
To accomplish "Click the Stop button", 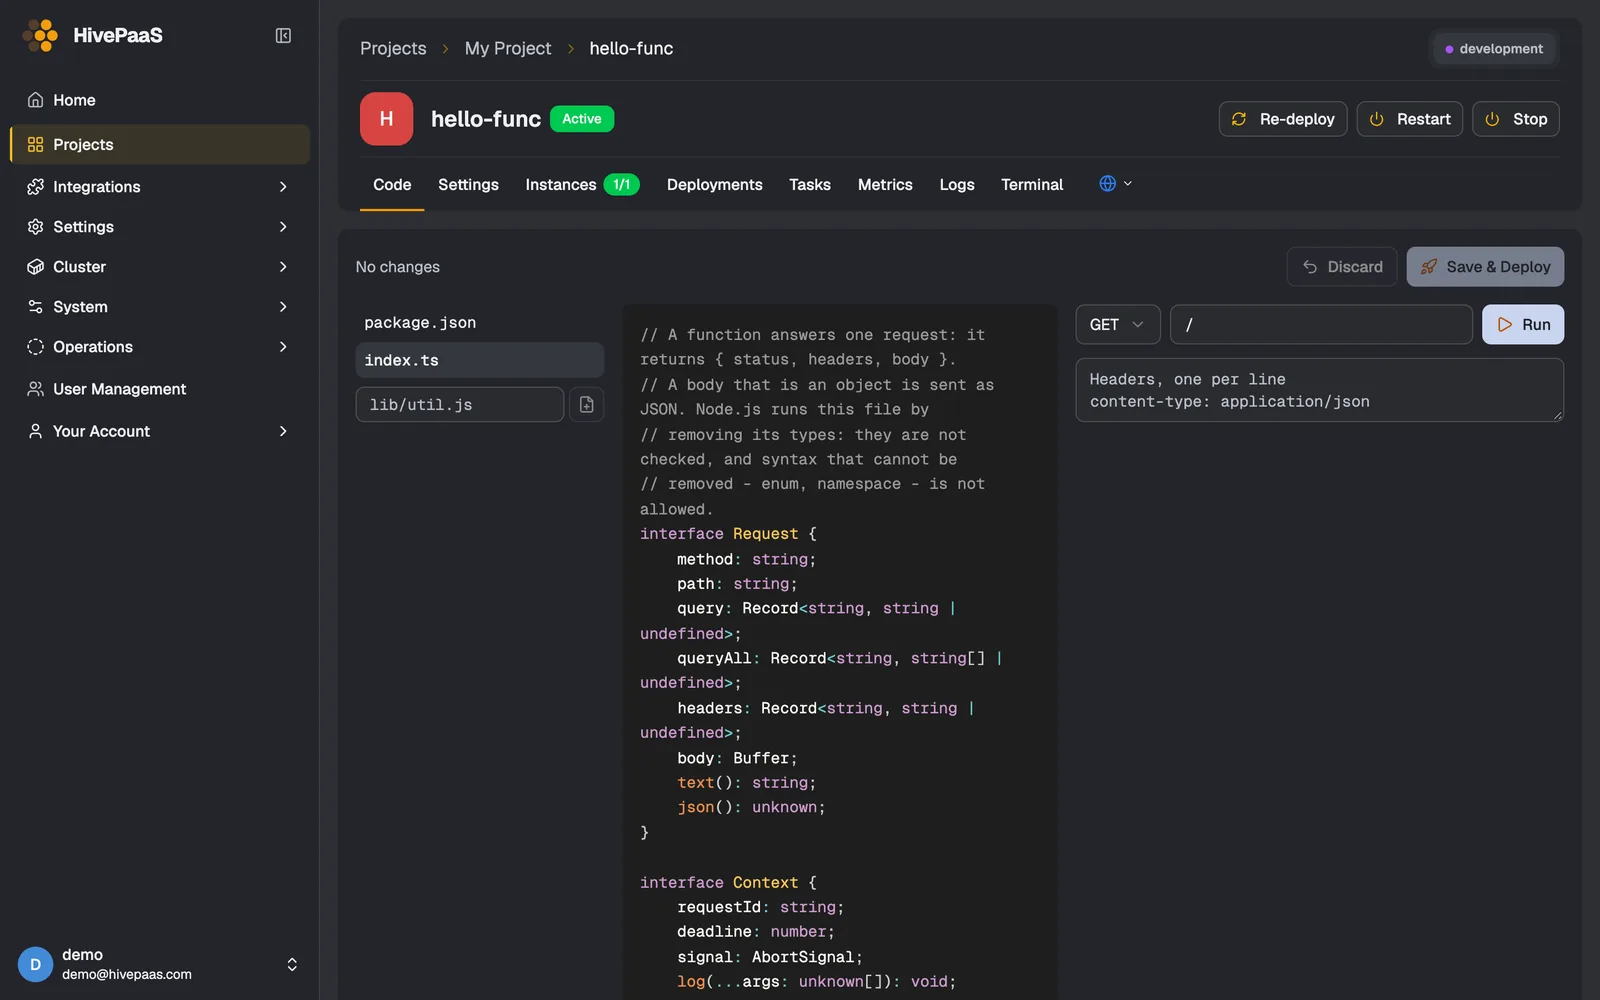I will [1516, 119].
